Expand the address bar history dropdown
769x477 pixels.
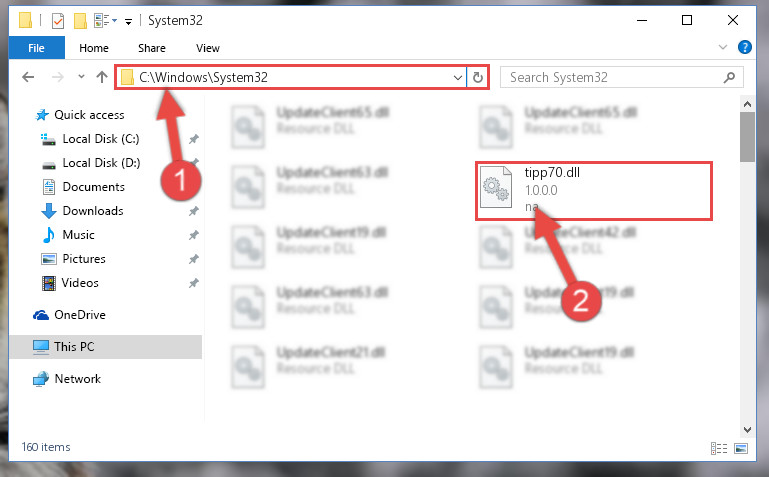tap(458, 77)
